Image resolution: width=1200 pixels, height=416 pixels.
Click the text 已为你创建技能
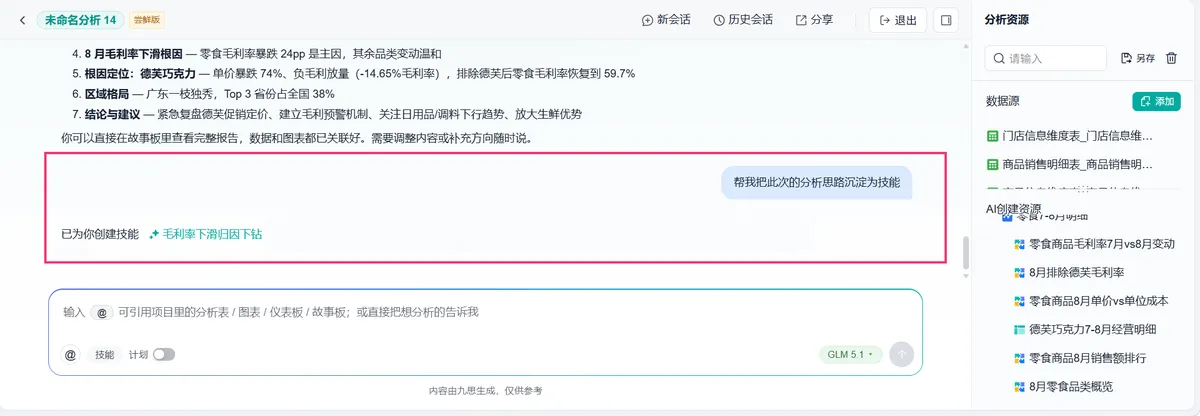100,234
